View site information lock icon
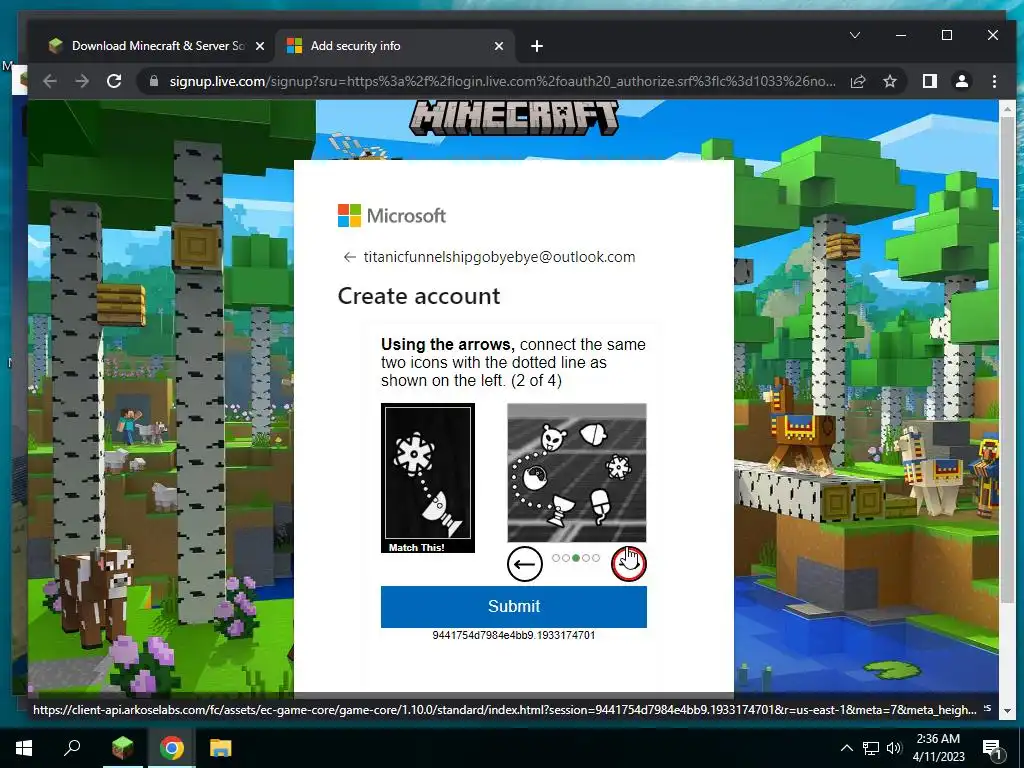Viewport: 1024px width, 768px height. point(154,81)
